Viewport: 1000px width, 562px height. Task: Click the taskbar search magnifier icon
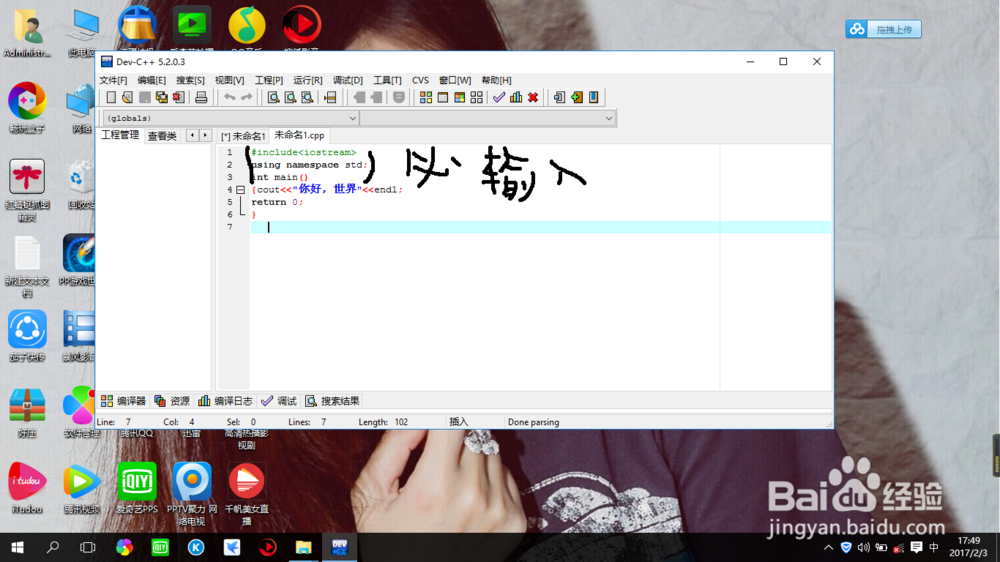(53, 547)
